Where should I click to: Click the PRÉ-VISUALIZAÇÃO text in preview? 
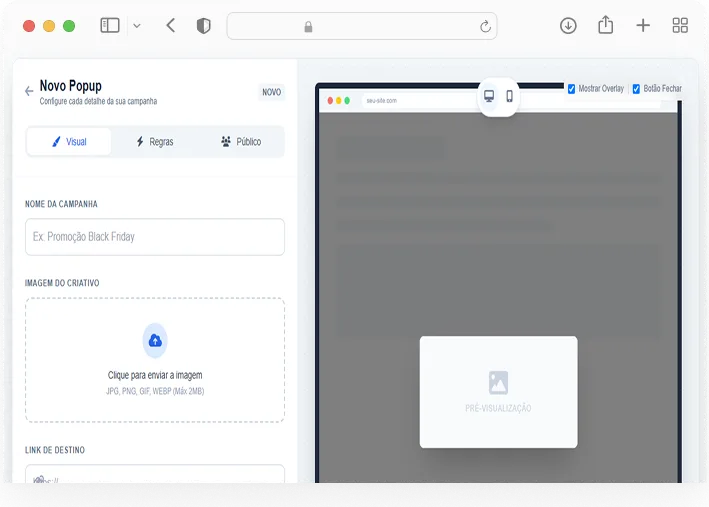tap(498, 408)
